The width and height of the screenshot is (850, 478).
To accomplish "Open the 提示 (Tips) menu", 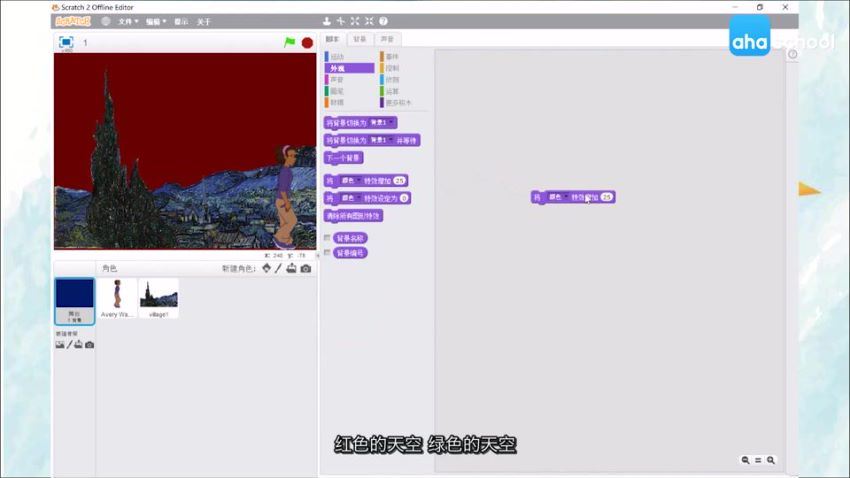I will coord(181,22).
